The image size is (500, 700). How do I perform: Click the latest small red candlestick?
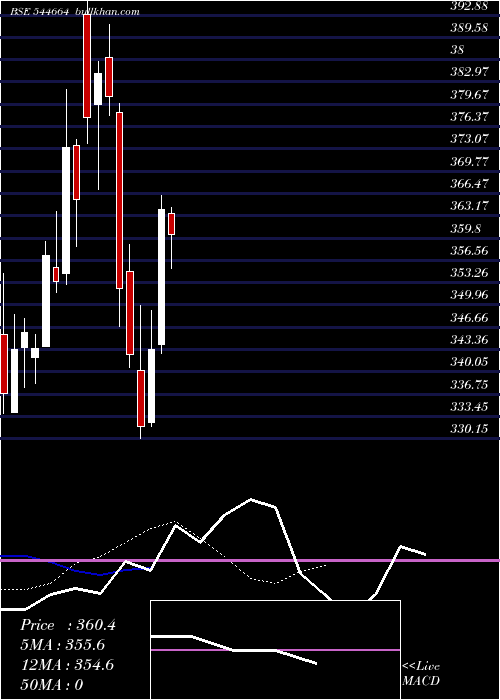coord(171,224)
